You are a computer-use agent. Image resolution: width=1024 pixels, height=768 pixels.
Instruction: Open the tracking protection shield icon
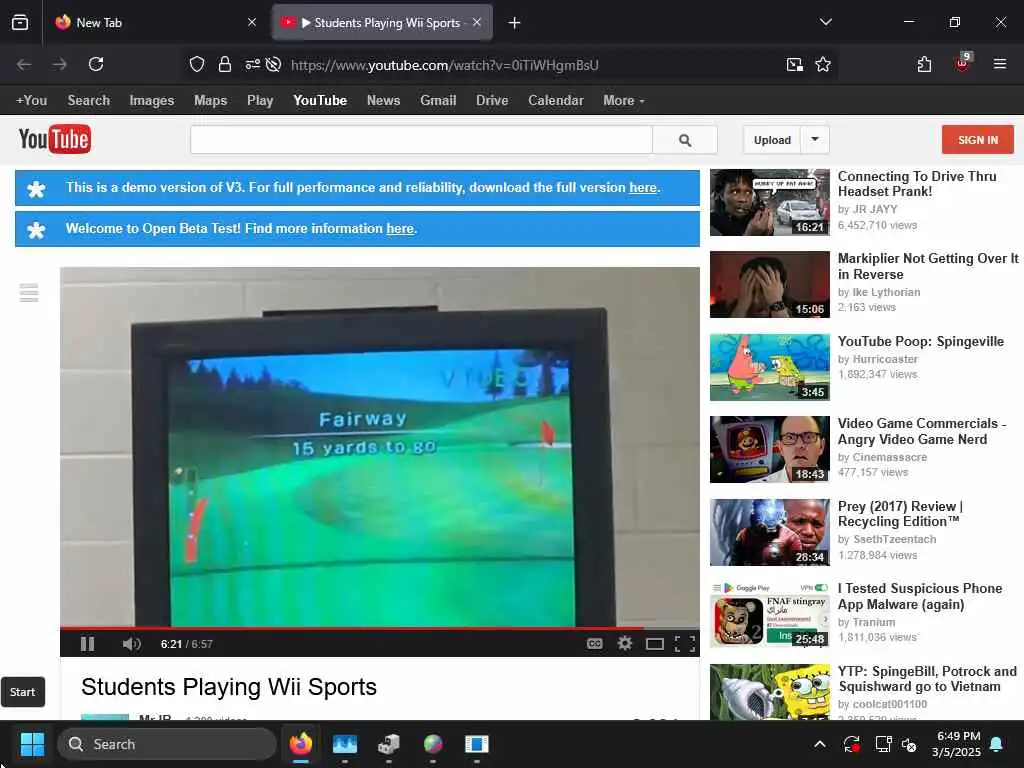tap(197, 64)
